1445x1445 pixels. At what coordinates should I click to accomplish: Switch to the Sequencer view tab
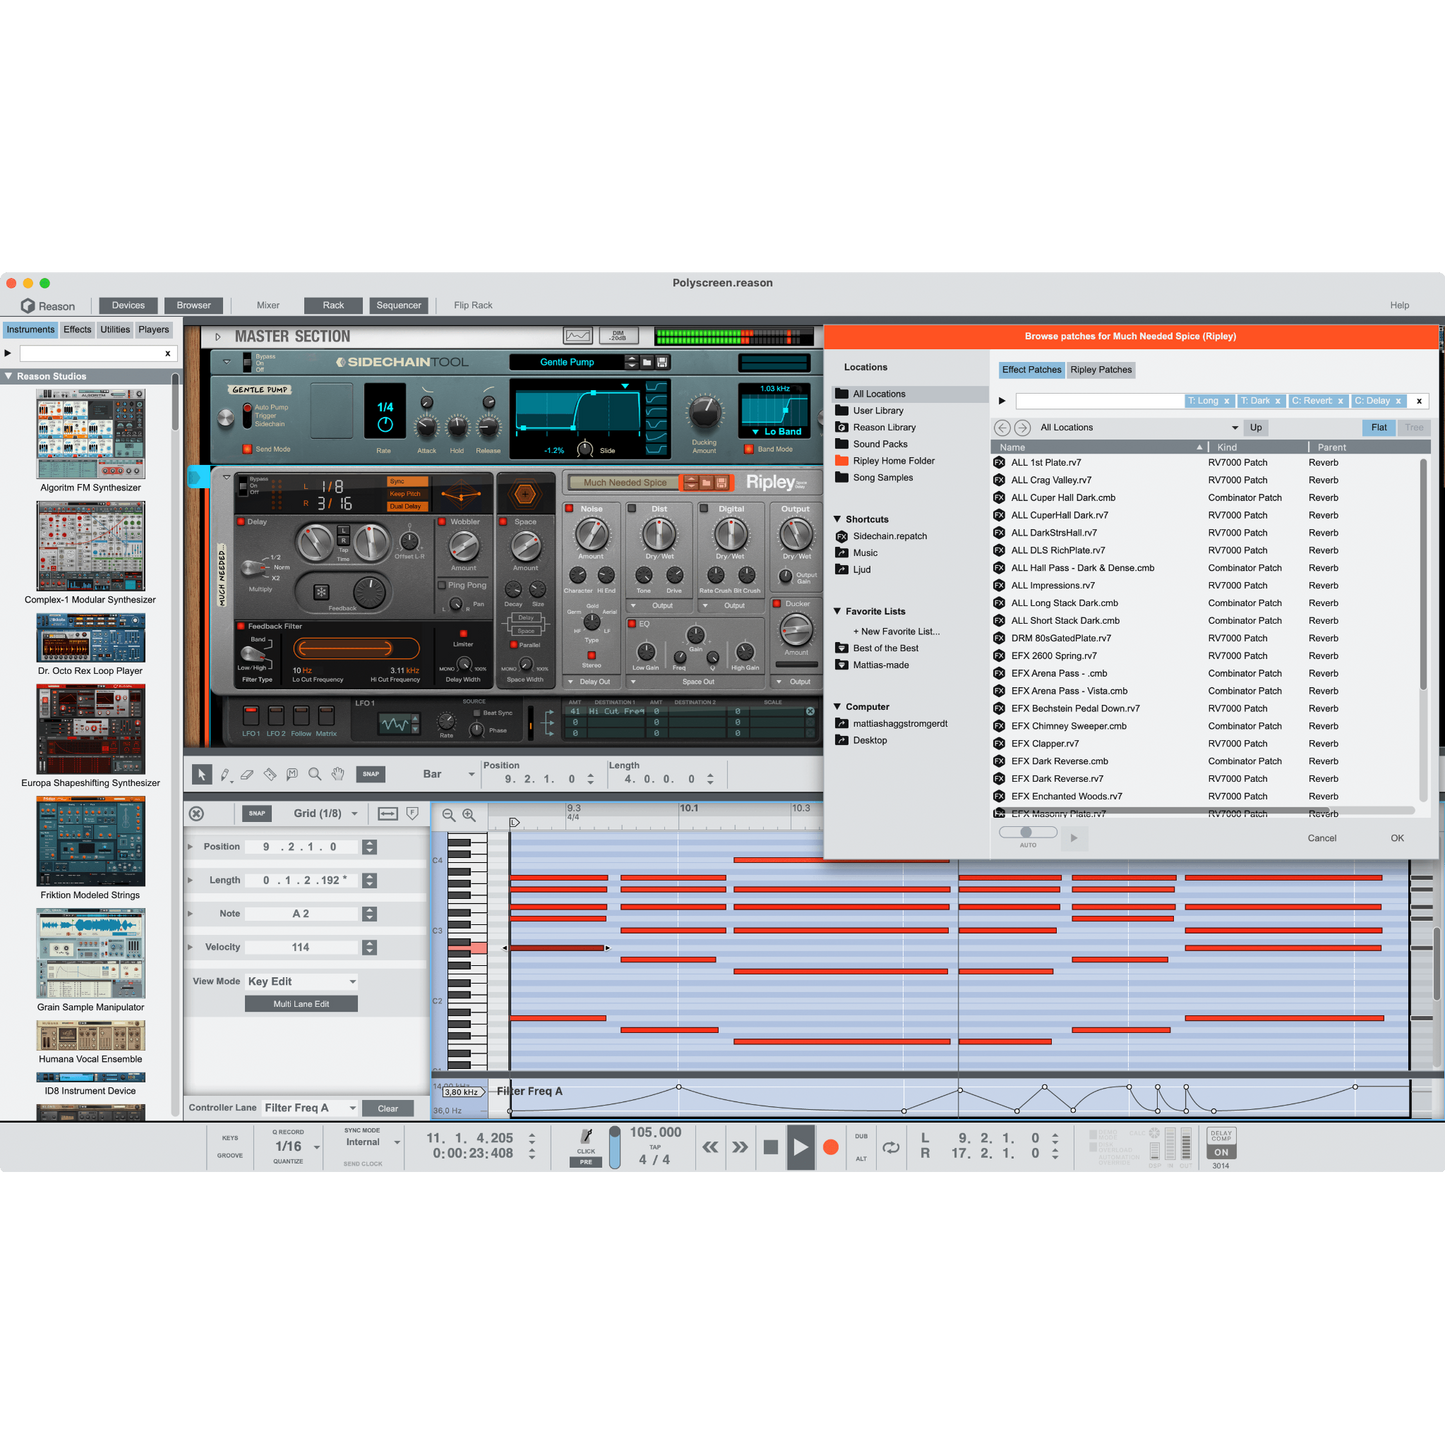[x=399, y=305]
